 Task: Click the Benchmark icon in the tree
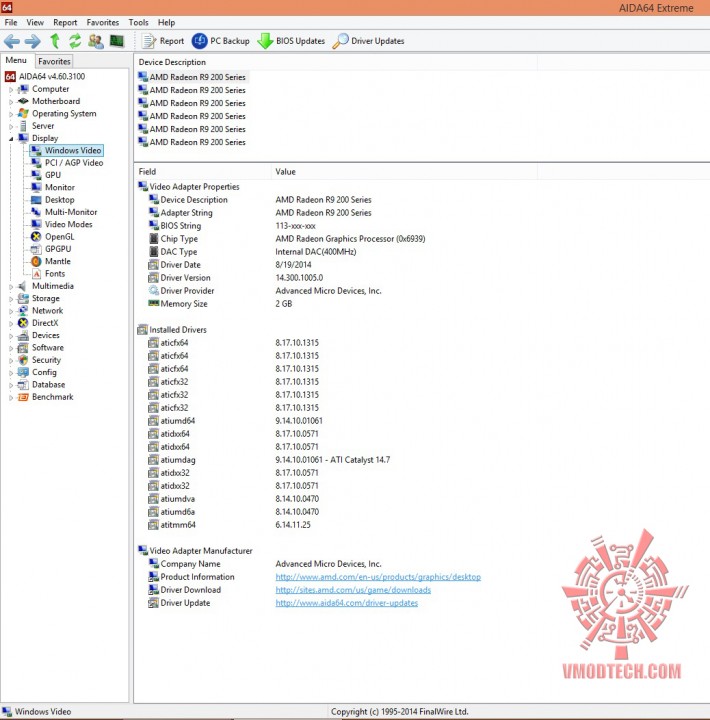pos(23,397)
